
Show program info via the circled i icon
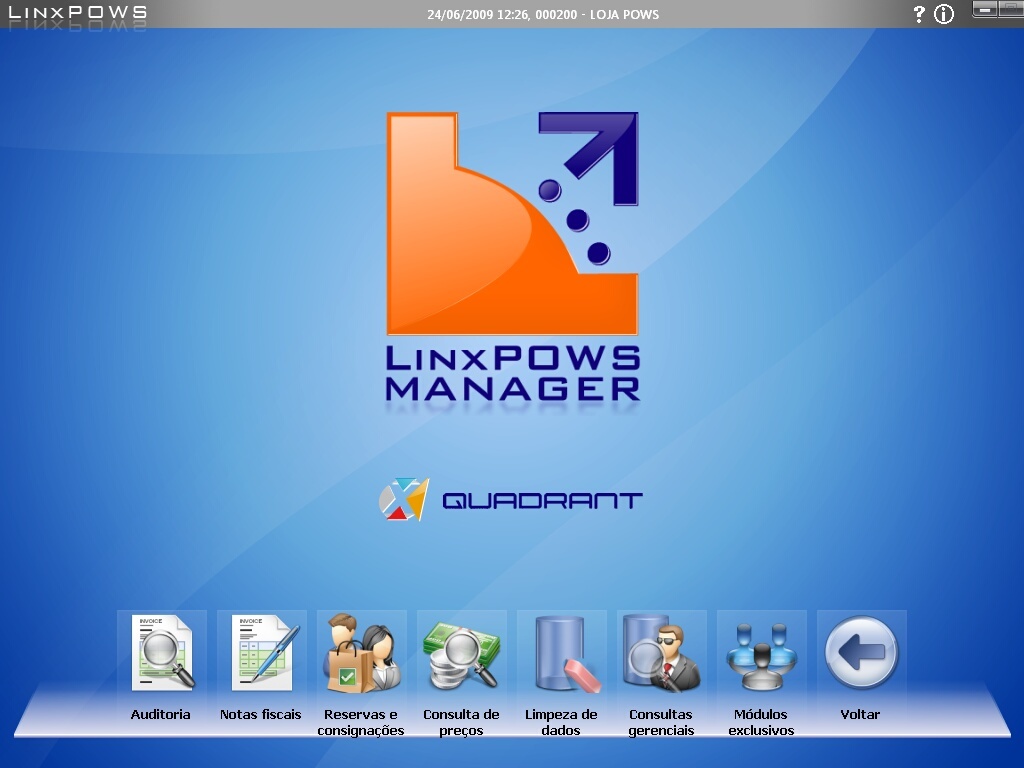click(944, 14)
